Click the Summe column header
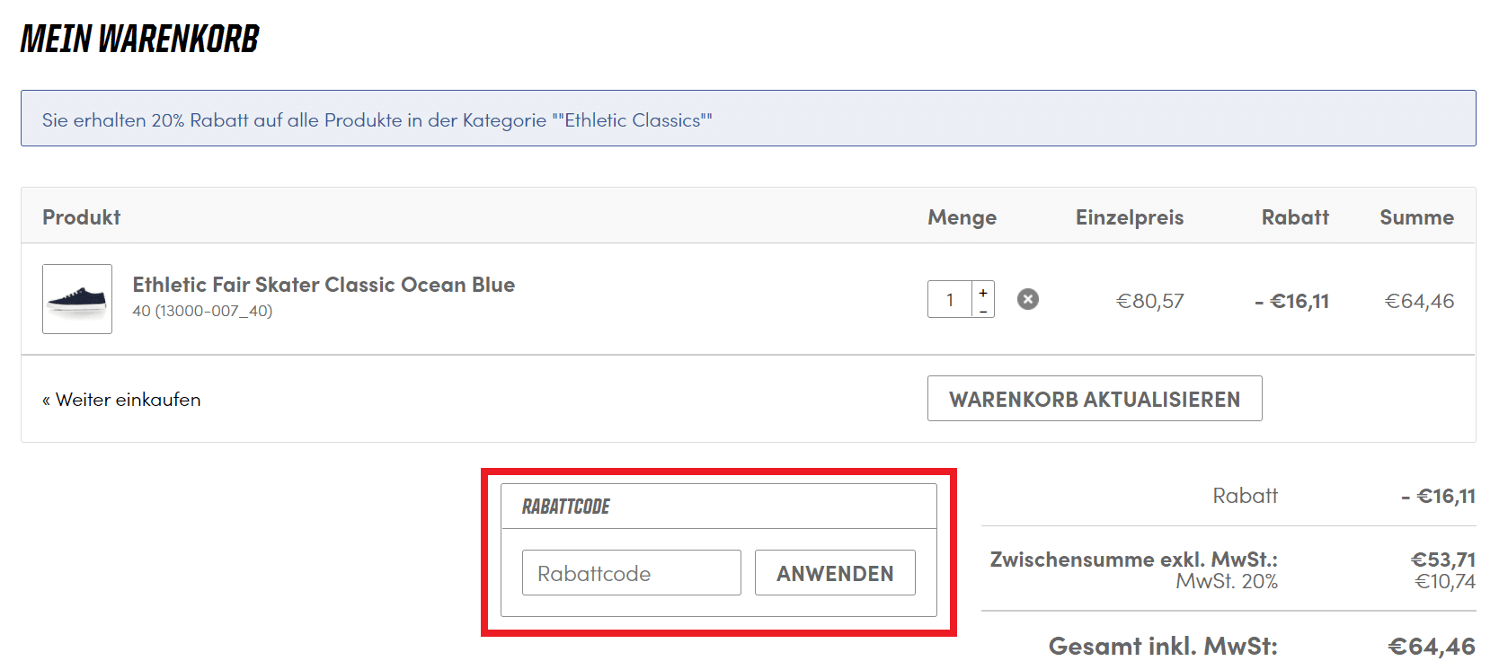Image resolution: width=1500 pixels, height=670 pixels. point(1417,217)
